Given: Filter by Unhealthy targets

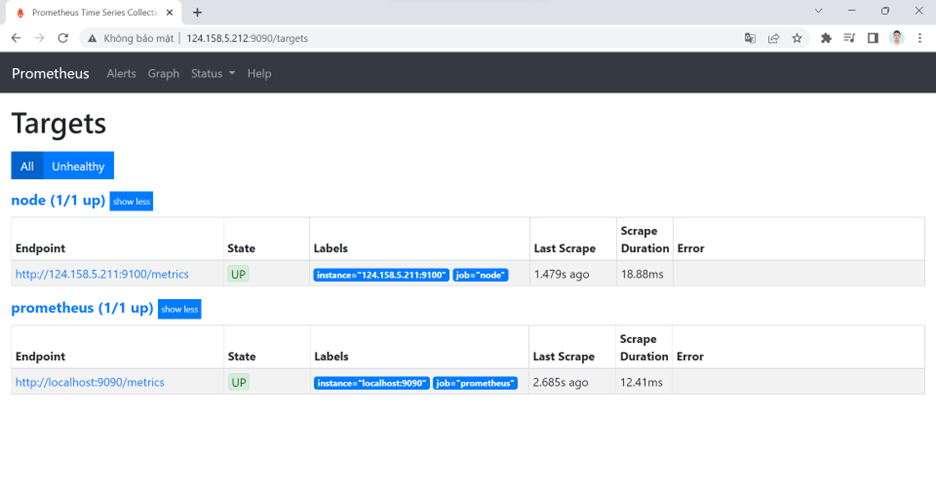Looking at the screenshot, I should 78,166.
